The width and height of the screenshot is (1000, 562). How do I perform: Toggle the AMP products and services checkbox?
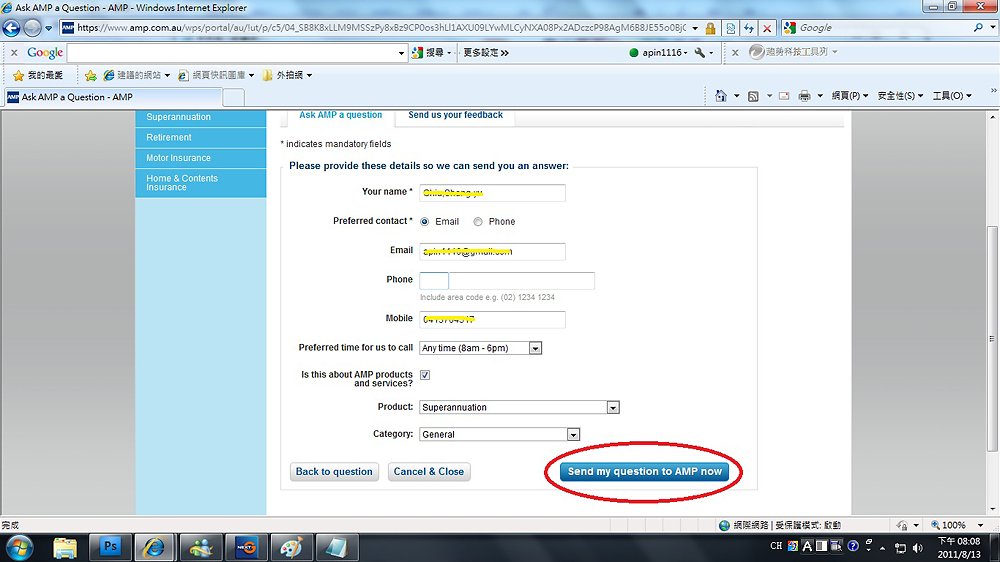click(x=425, y=375)
